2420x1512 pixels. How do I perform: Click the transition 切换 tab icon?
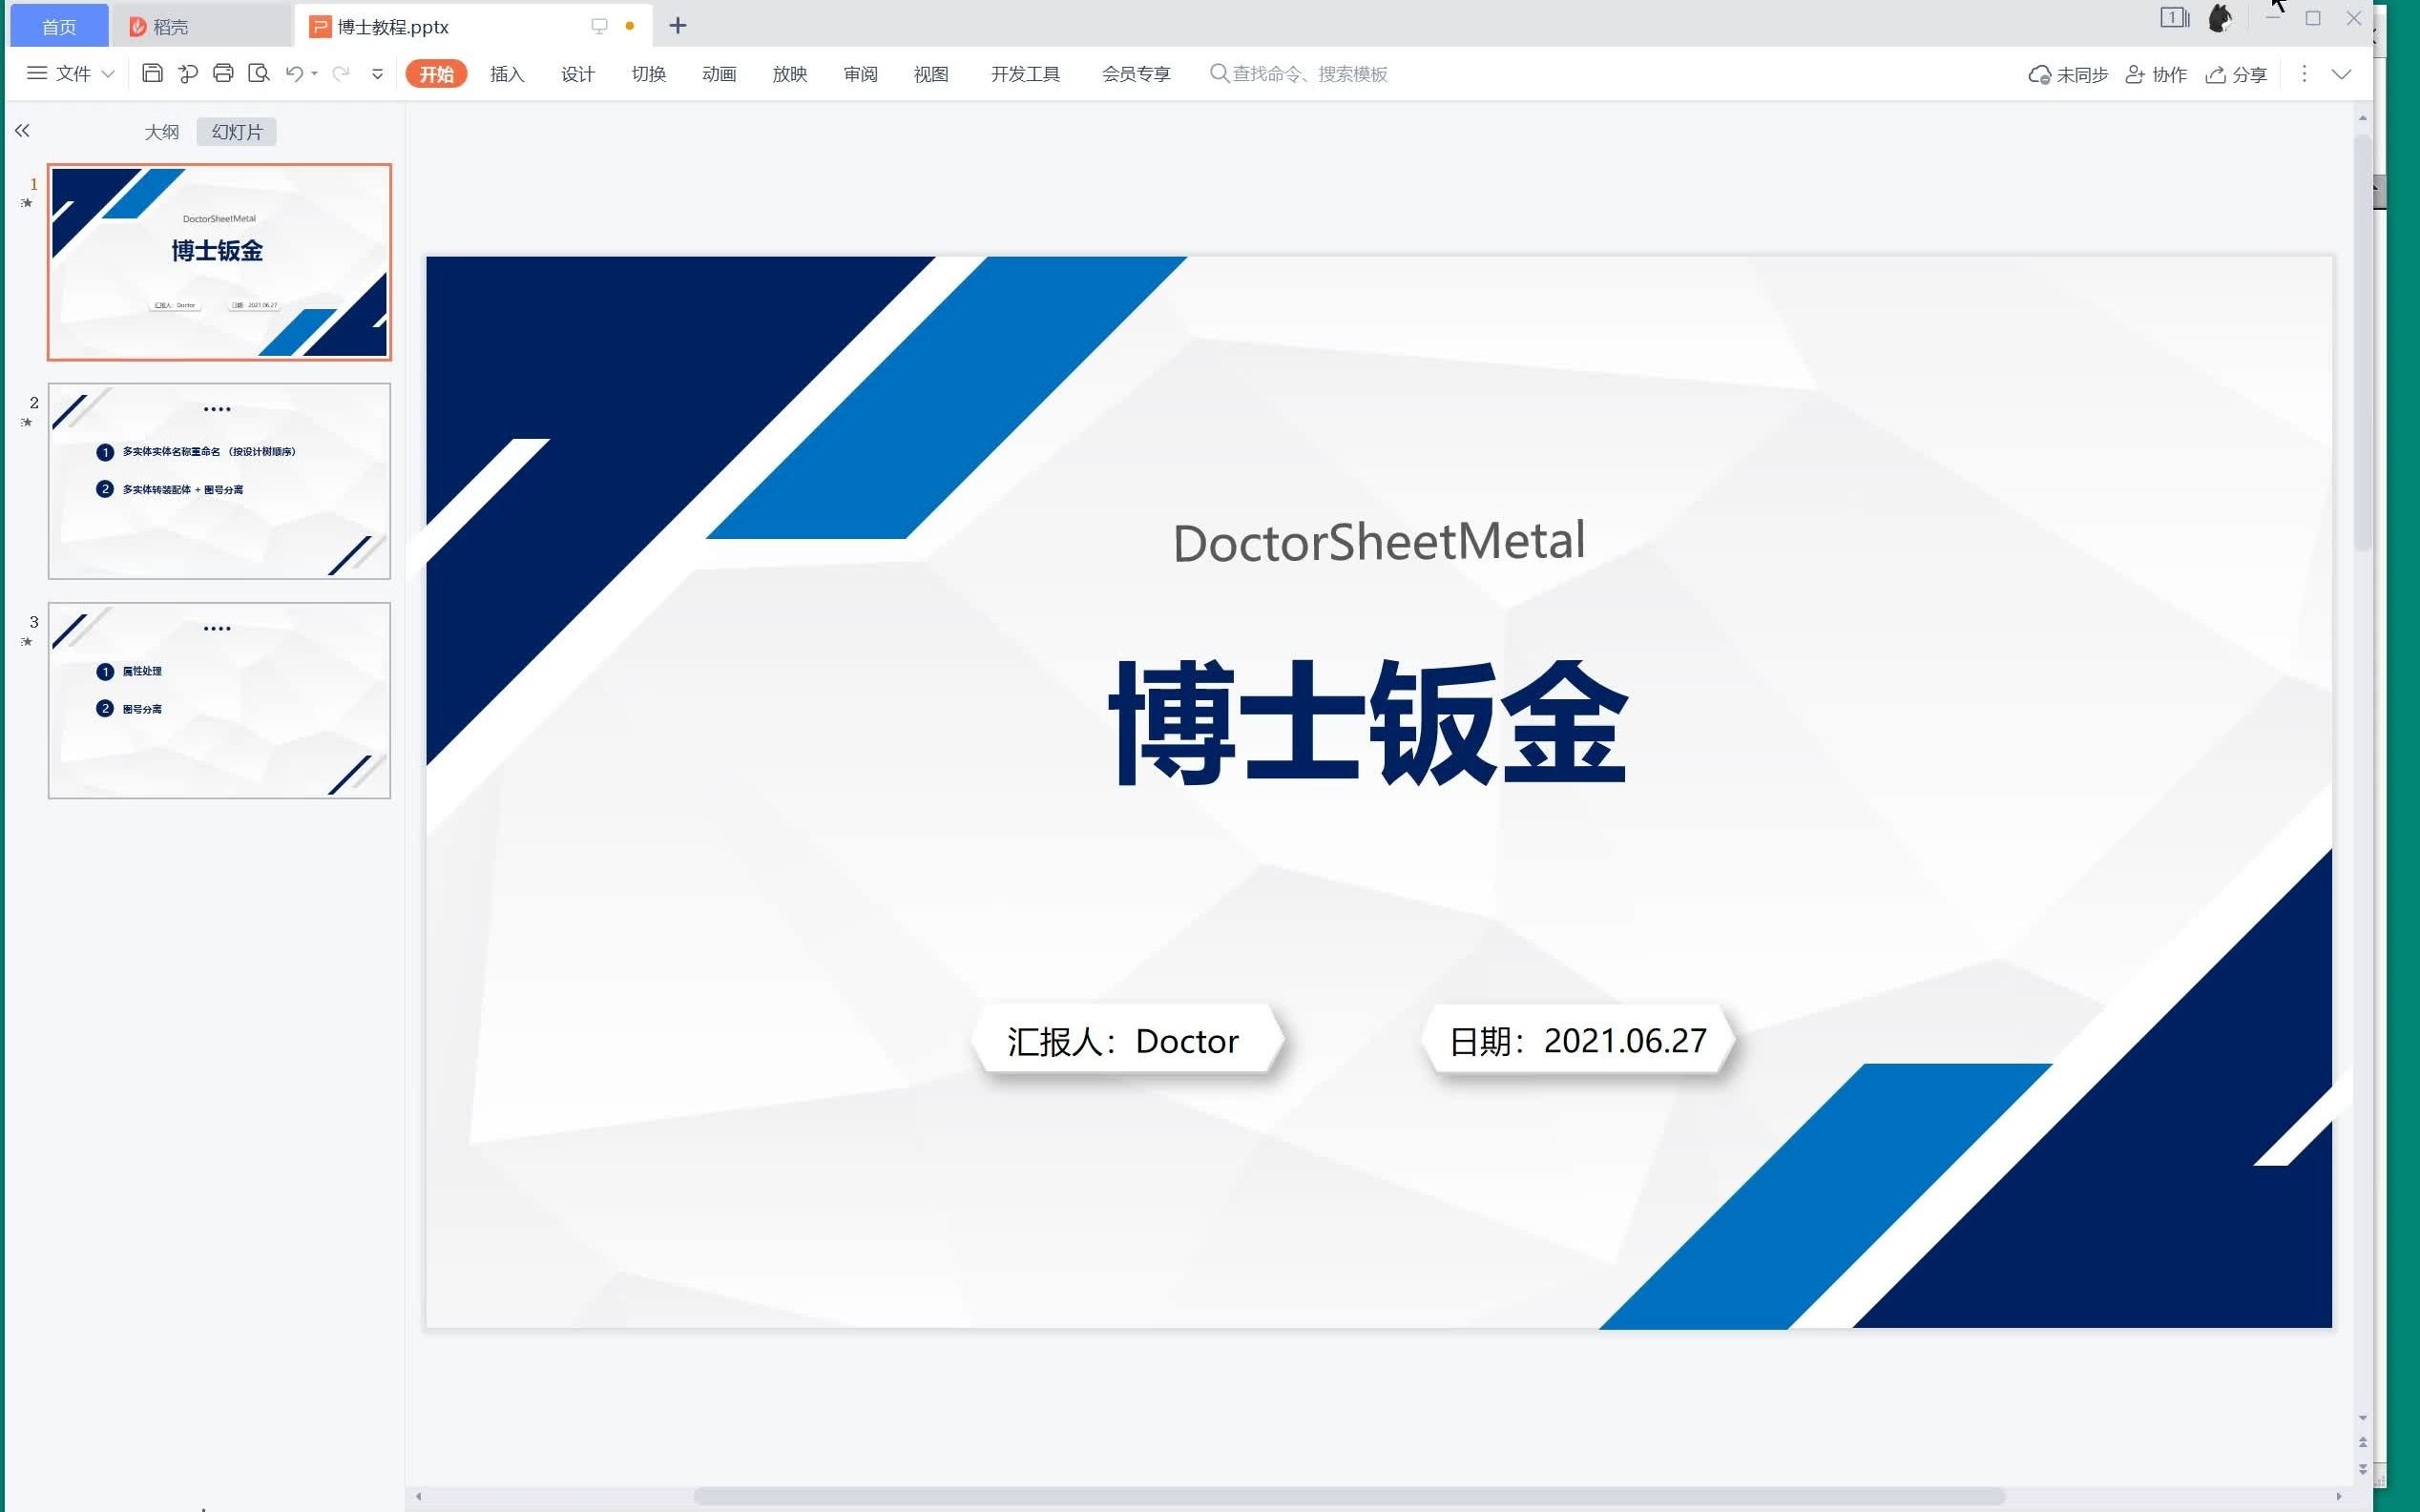645,73
